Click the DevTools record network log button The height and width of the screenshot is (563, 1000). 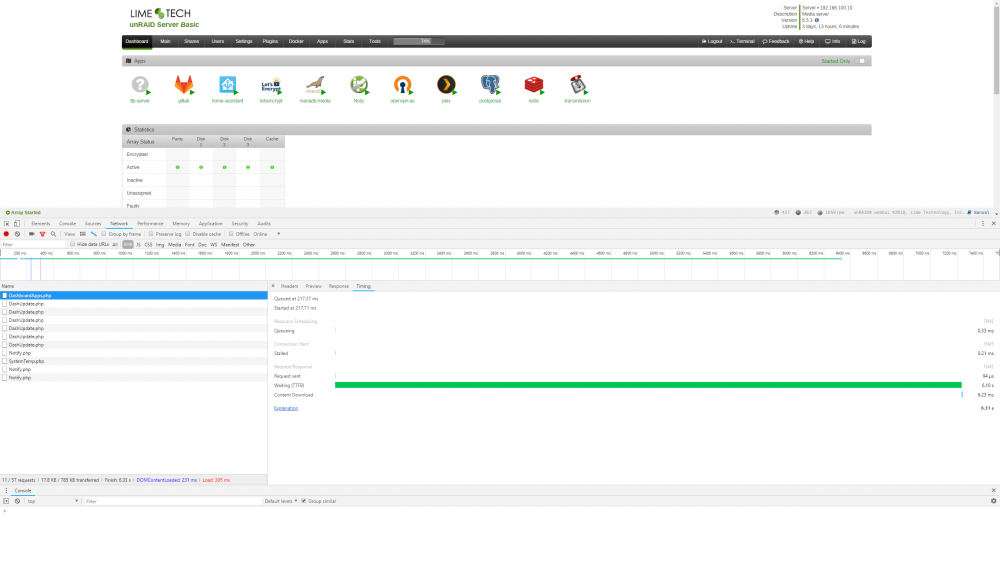tap(6, 234)
